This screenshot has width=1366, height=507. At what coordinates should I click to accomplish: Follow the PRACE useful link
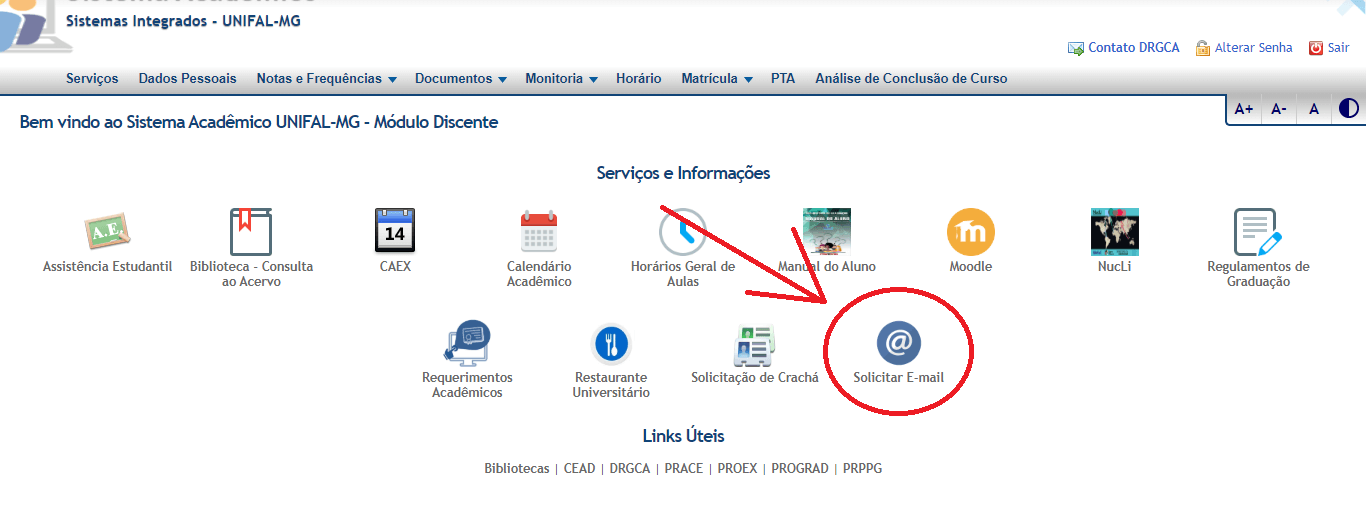(x=684, y=468)
